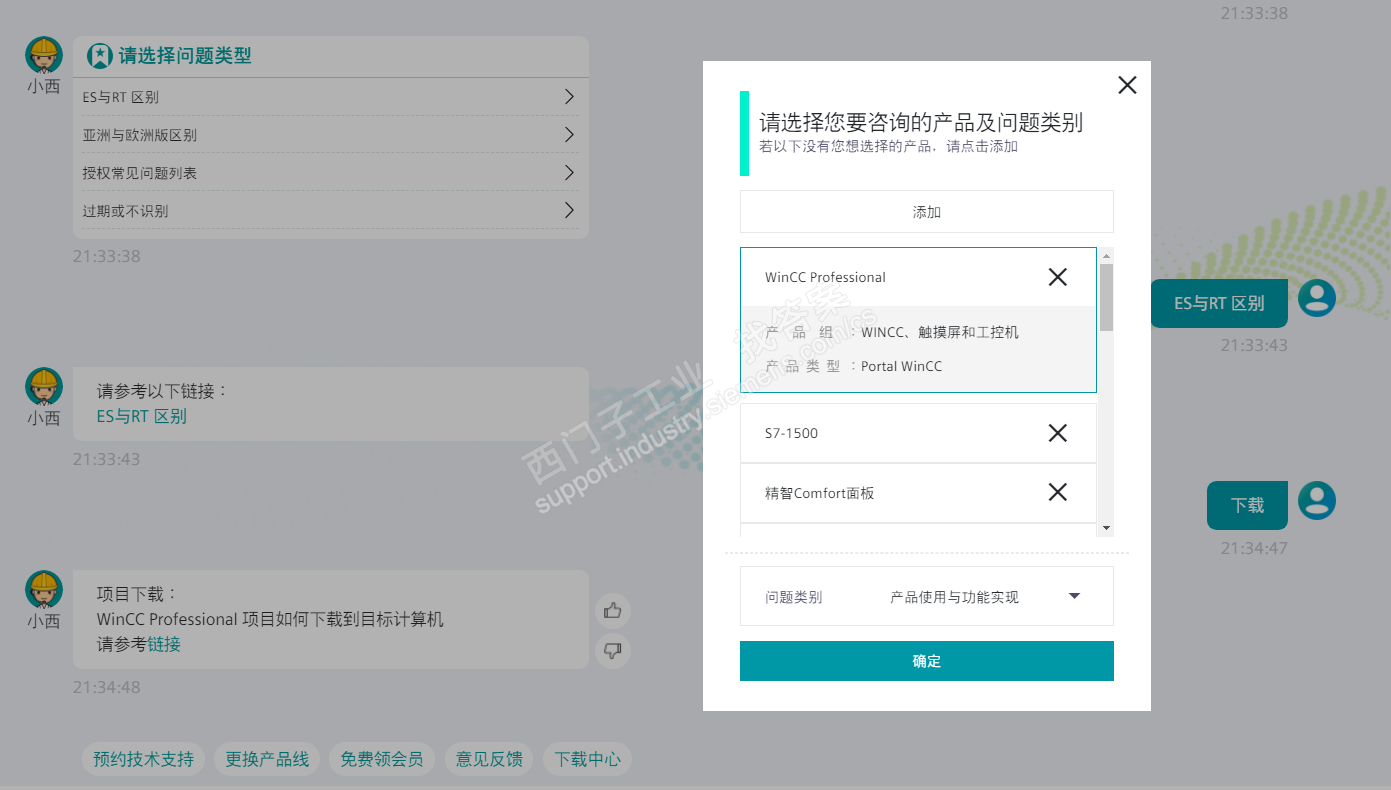This screenshot has width=1391, height=790.
Task: Click the 请选择问题类型 header text
Action: tap(185, 56)
